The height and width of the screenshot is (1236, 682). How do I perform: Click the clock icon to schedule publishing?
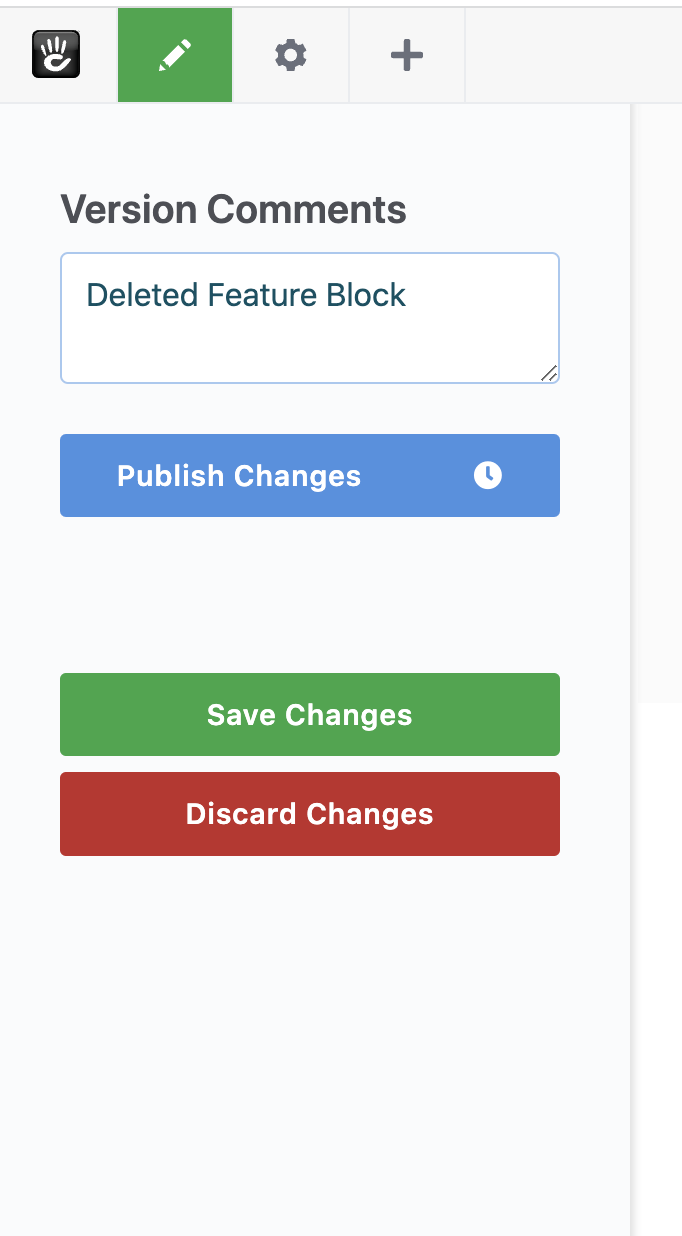point(487,476)
